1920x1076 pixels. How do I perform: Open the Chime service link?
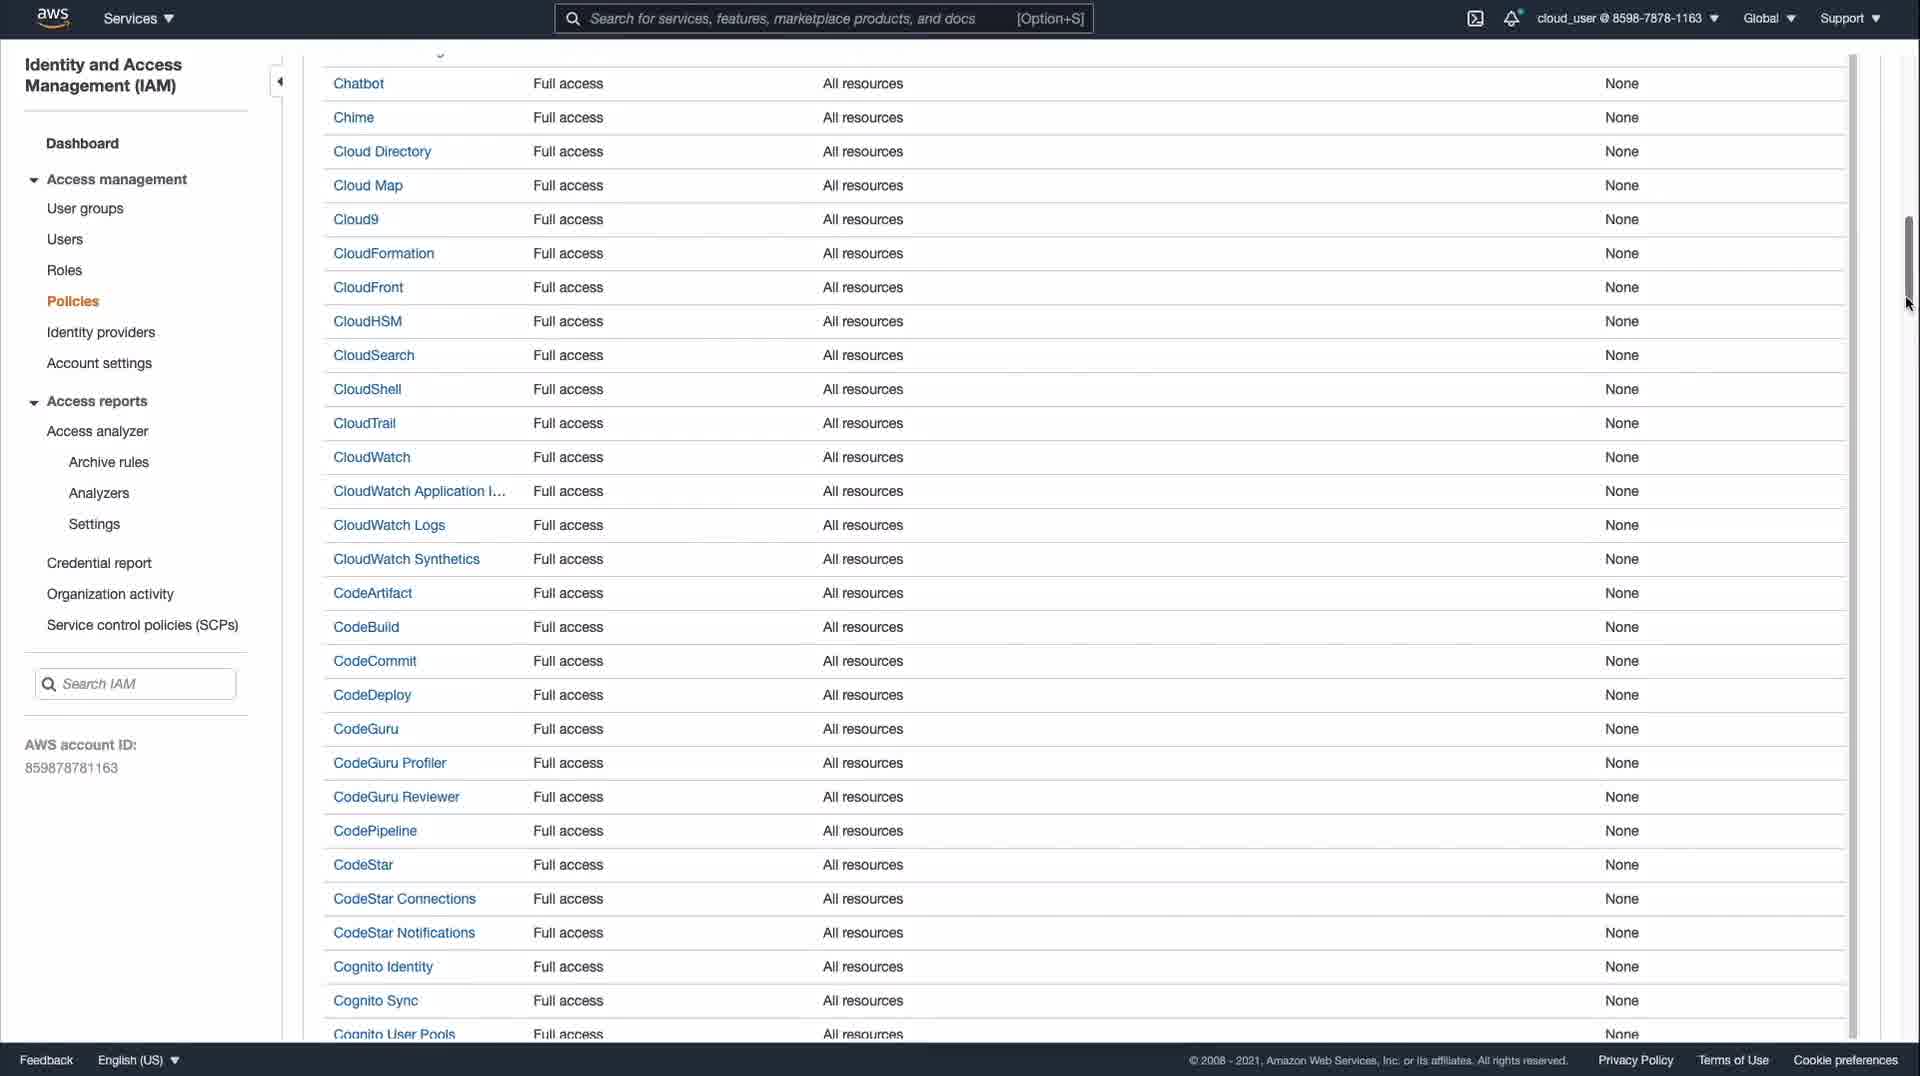tap(353, 118)
